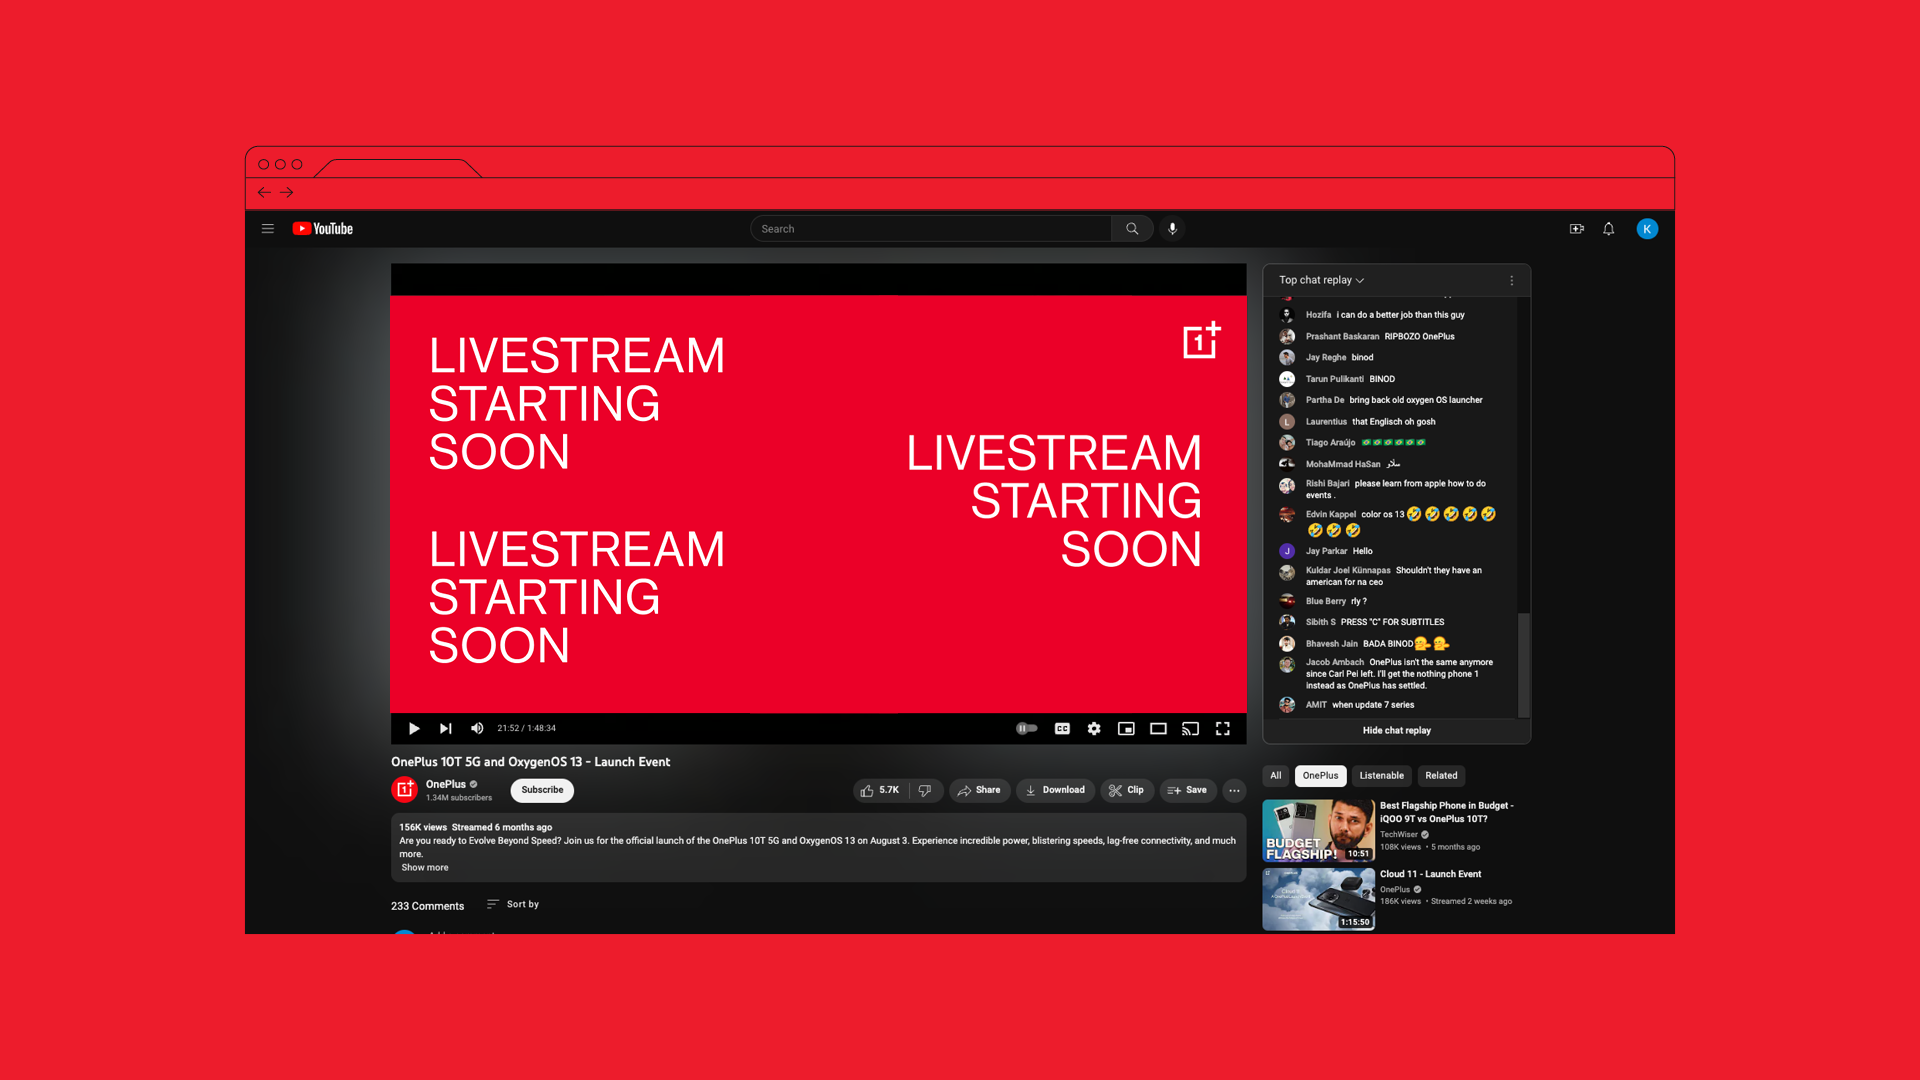Open Cloud 11 Launch Event thumbnail
Viewport: 1920px width, 1080px height.
click(1318, 899)
